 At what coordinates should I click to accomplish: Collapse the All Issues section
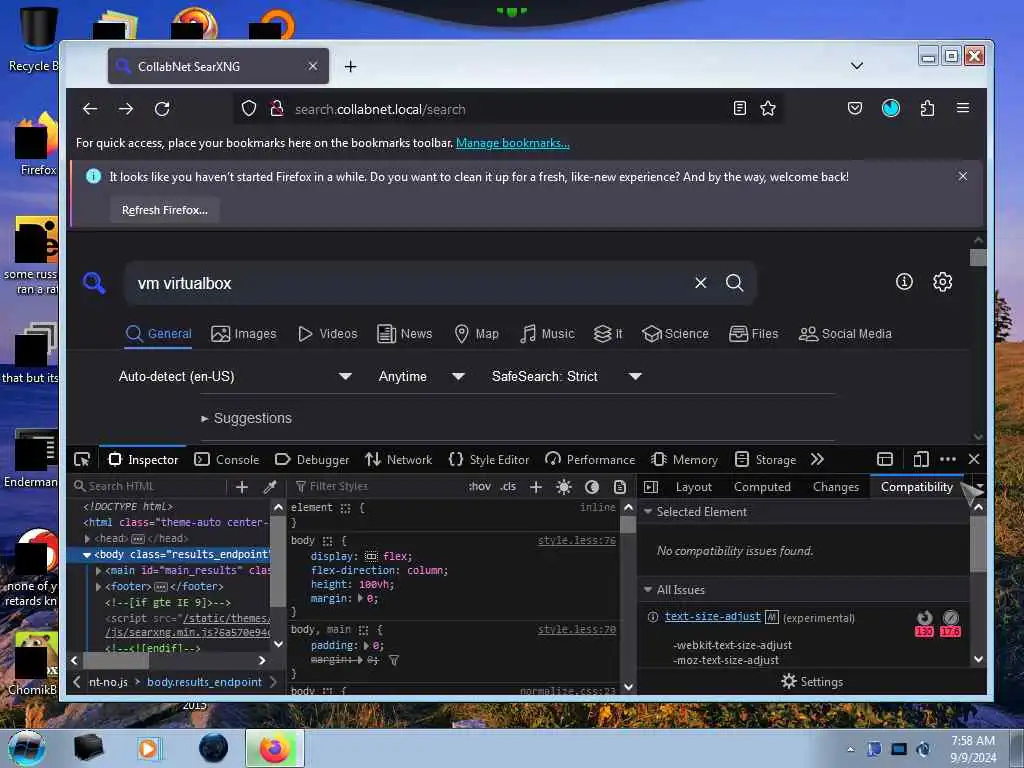(648, 590)
